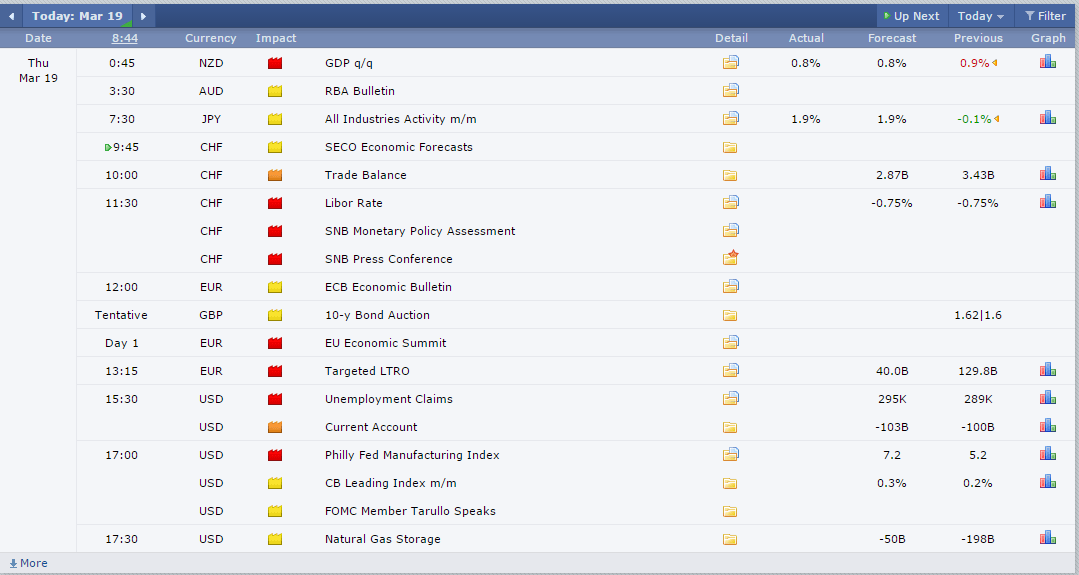The height and width of the screenshot is (575, 1079).
Task: Show graph for GDP q/q
Action: point(1047,62)
